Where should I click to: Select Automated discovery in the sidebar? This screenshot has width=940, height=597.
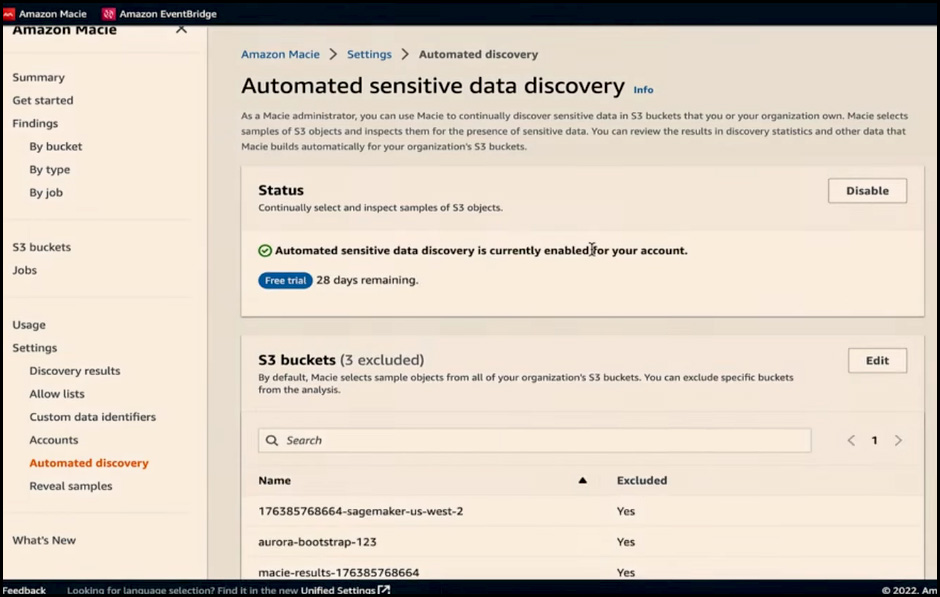[89, 463]
